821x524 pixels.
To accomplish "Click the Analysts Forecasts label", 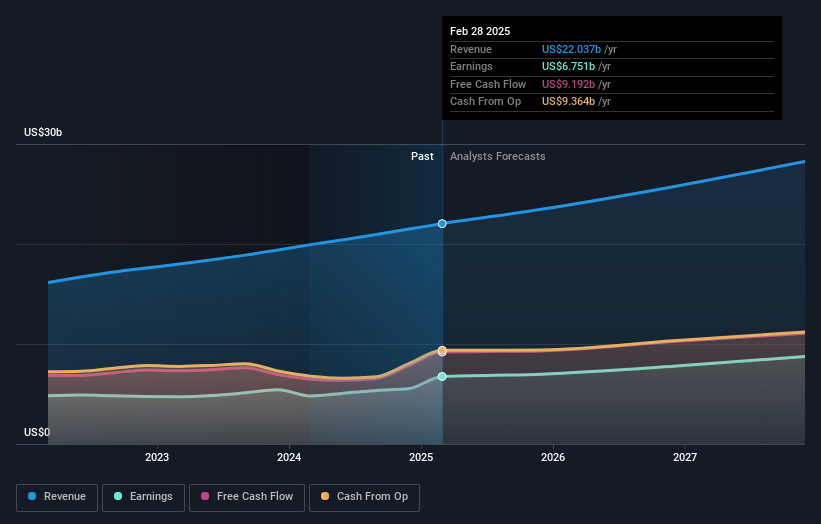I will 497,156.
